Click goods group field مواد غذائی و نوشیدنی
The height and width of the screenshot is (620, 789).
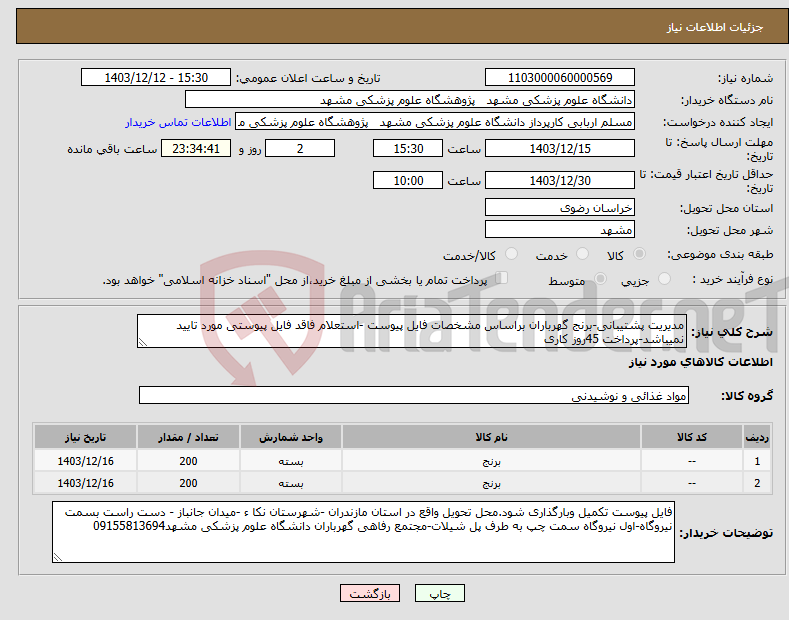(x=414, y=396)
